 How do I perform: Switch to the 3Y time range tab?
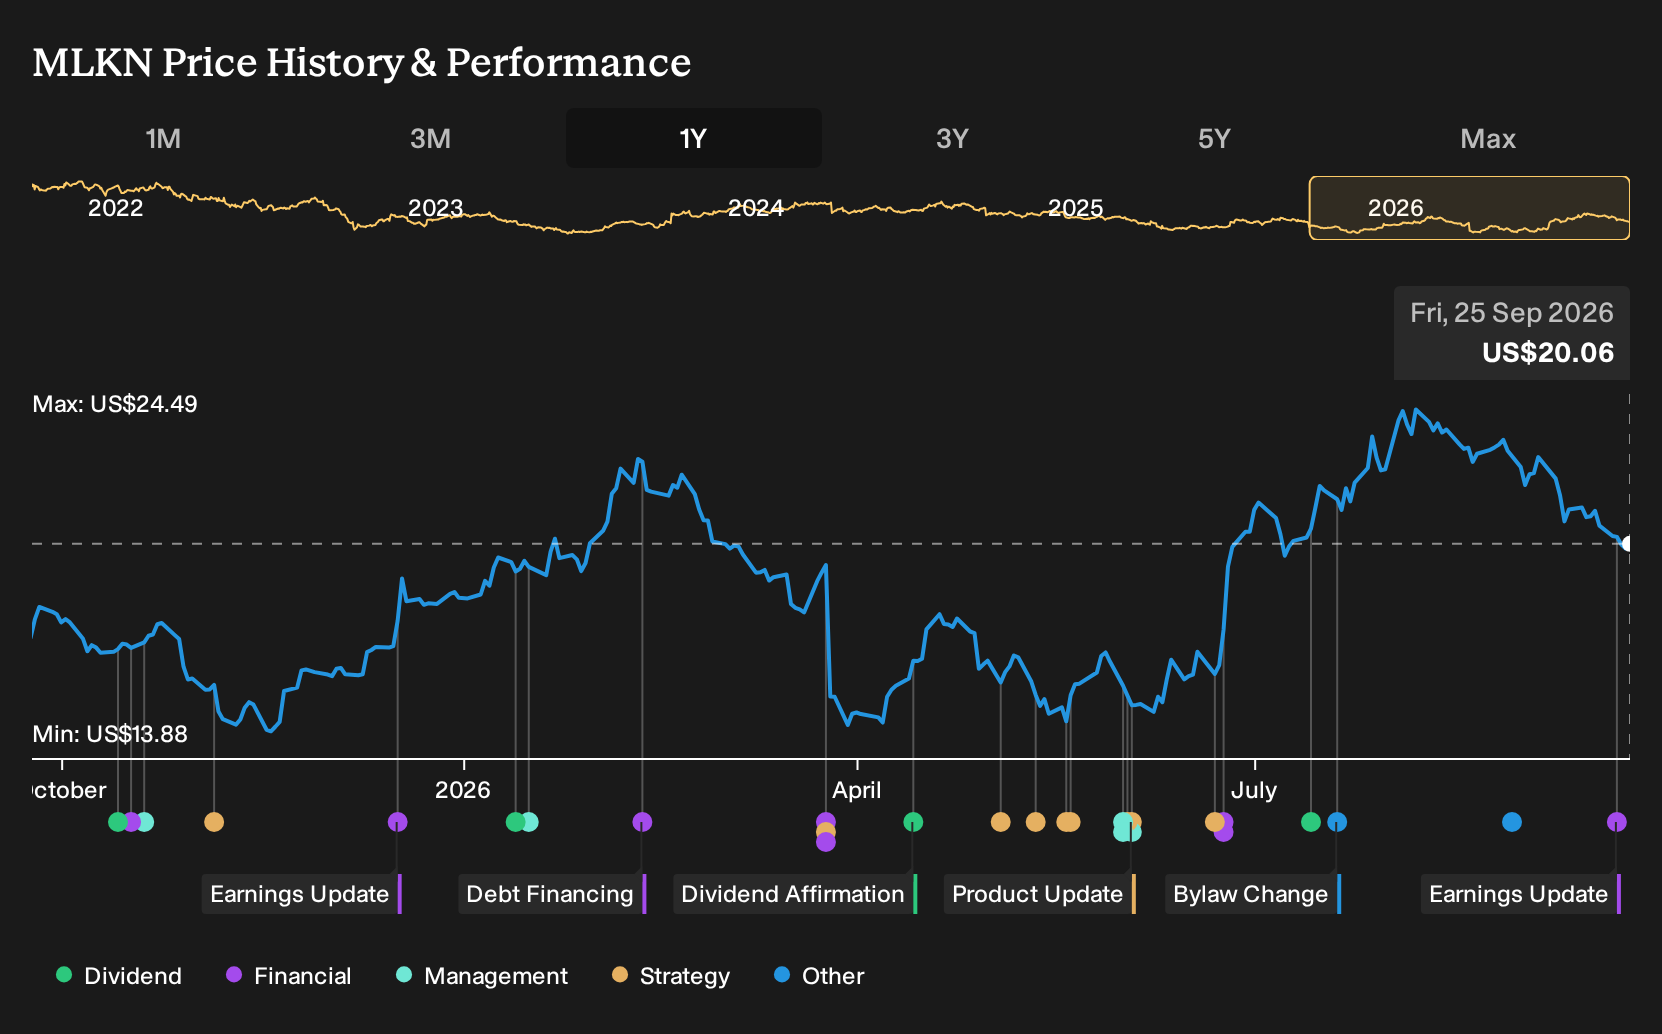[952, 139]
